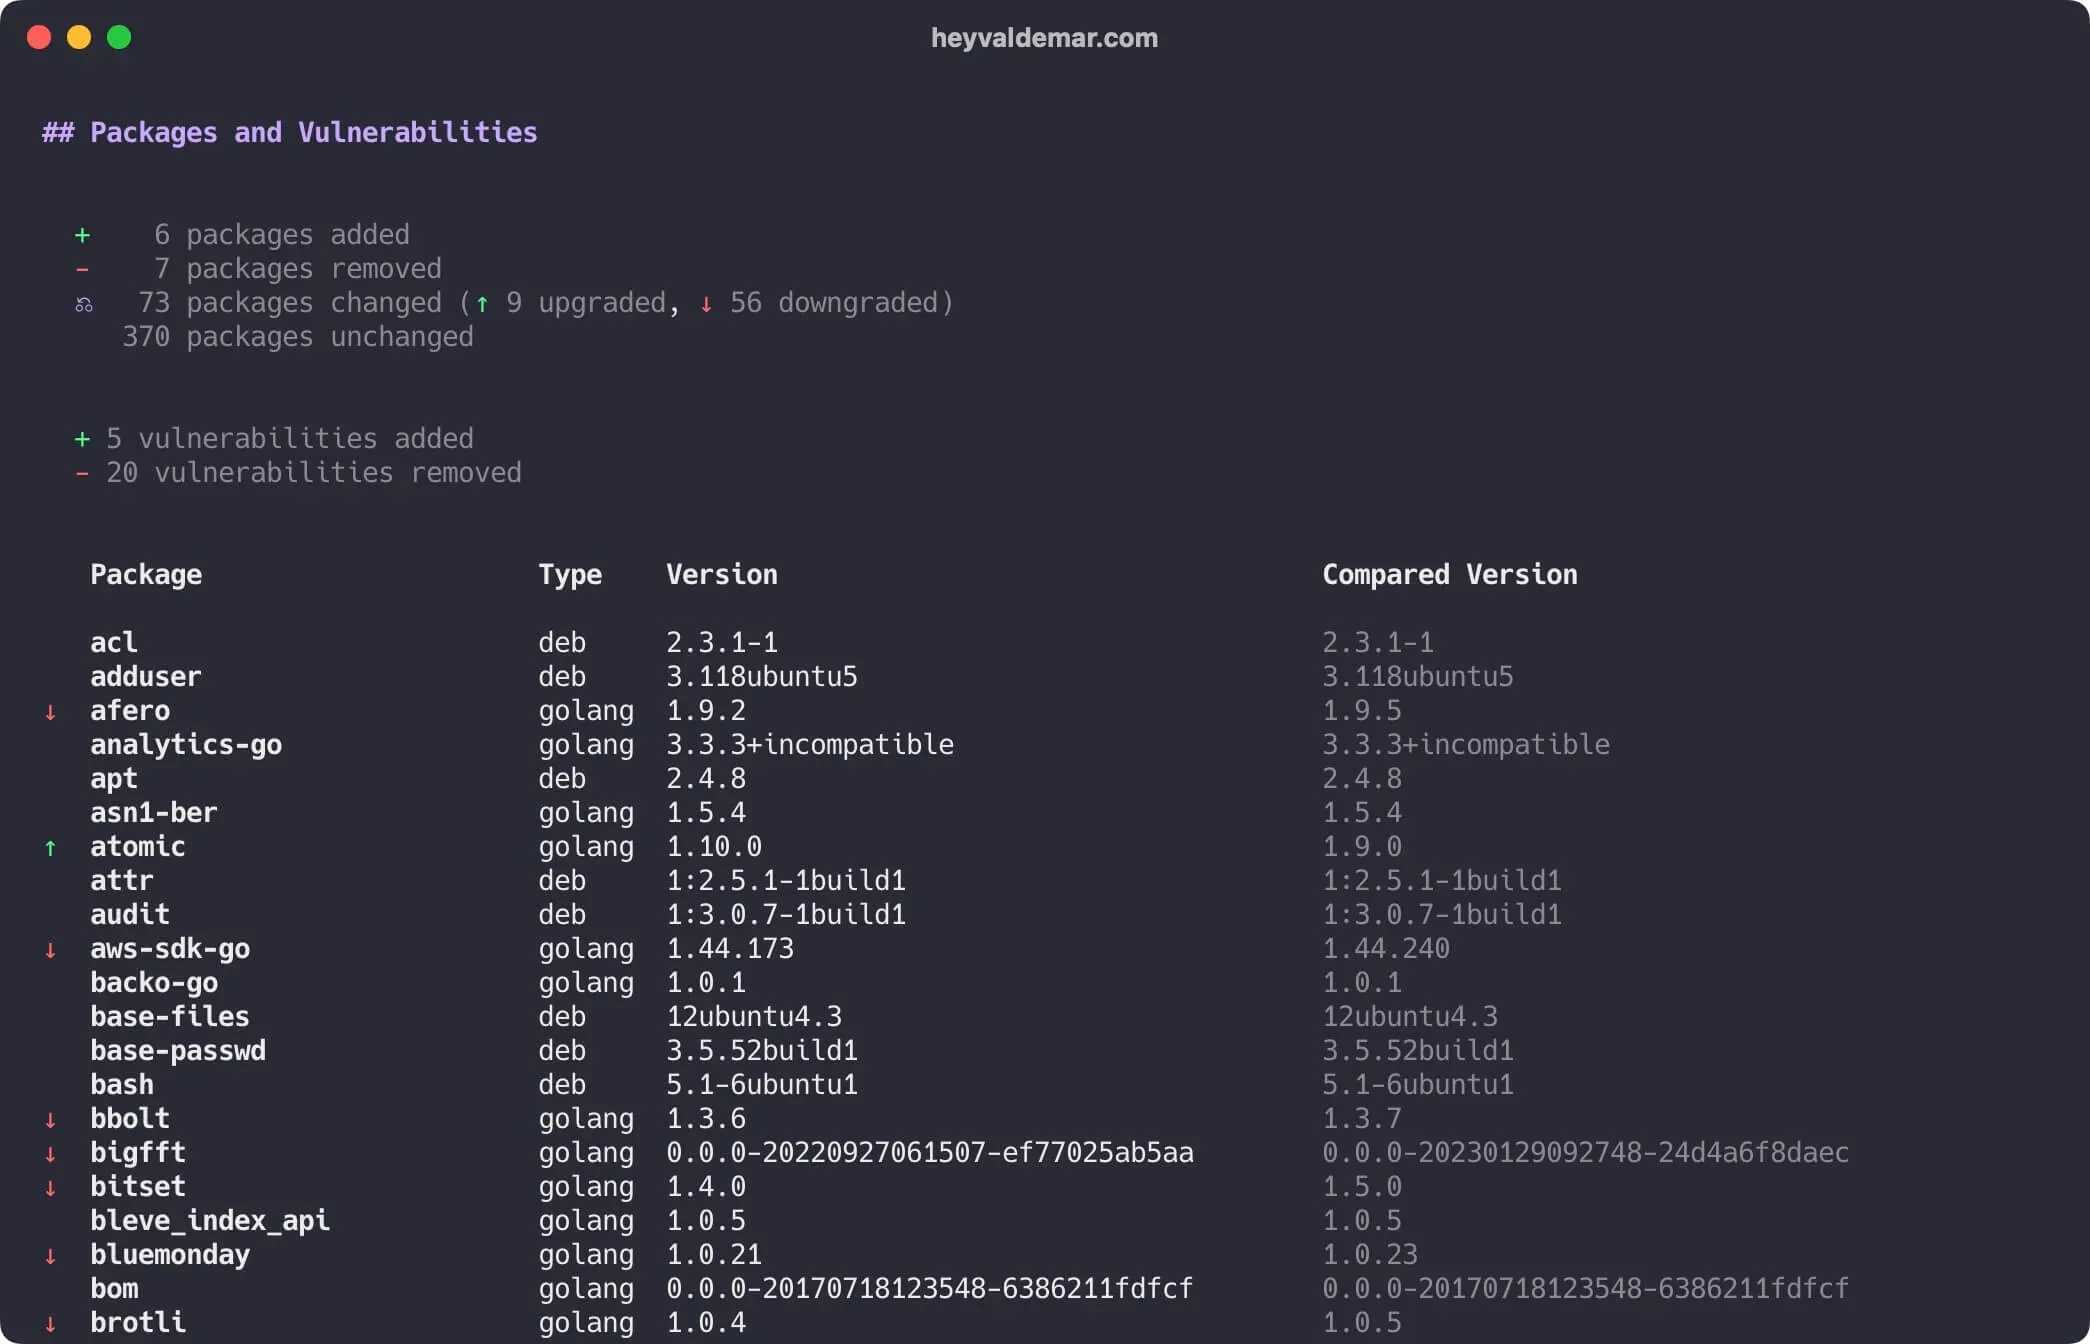Click the red minus before packages removed
Image resolution: width=2090 pixels, height=1344 pixels.
[x=82, y=270]
